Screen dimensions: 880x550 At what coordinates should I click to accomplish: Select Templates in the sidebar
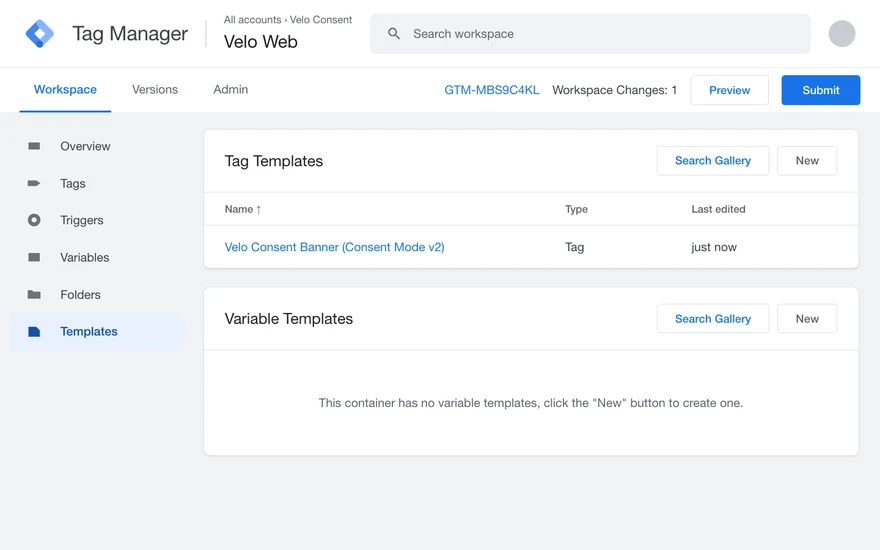(x=98, y=331)
